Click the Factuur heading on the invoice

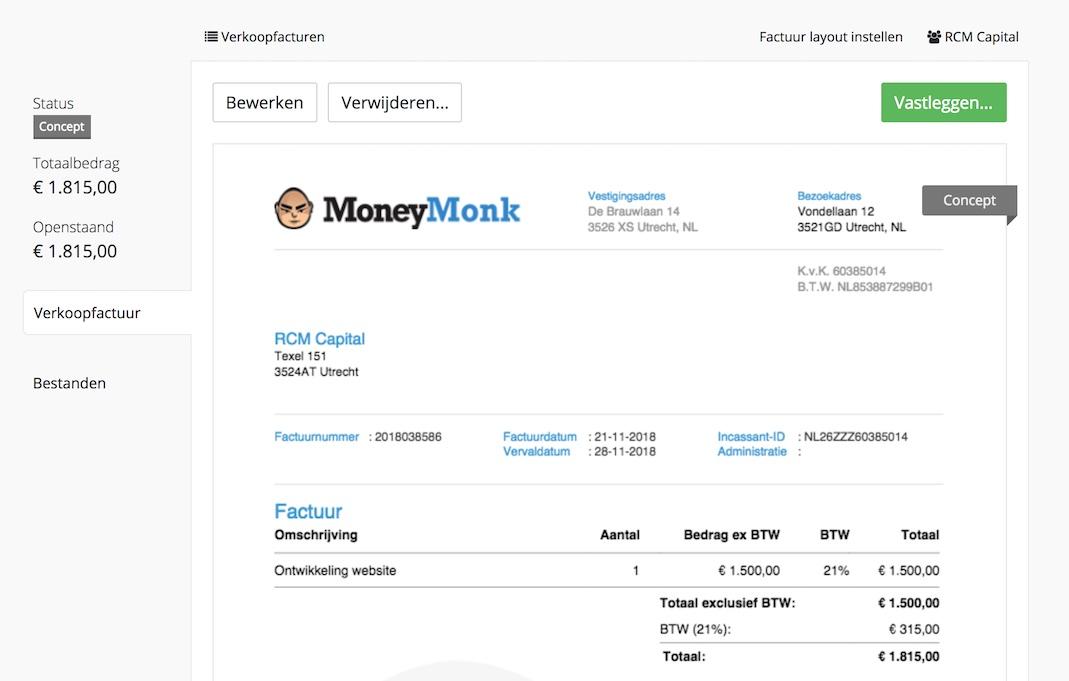308,511
